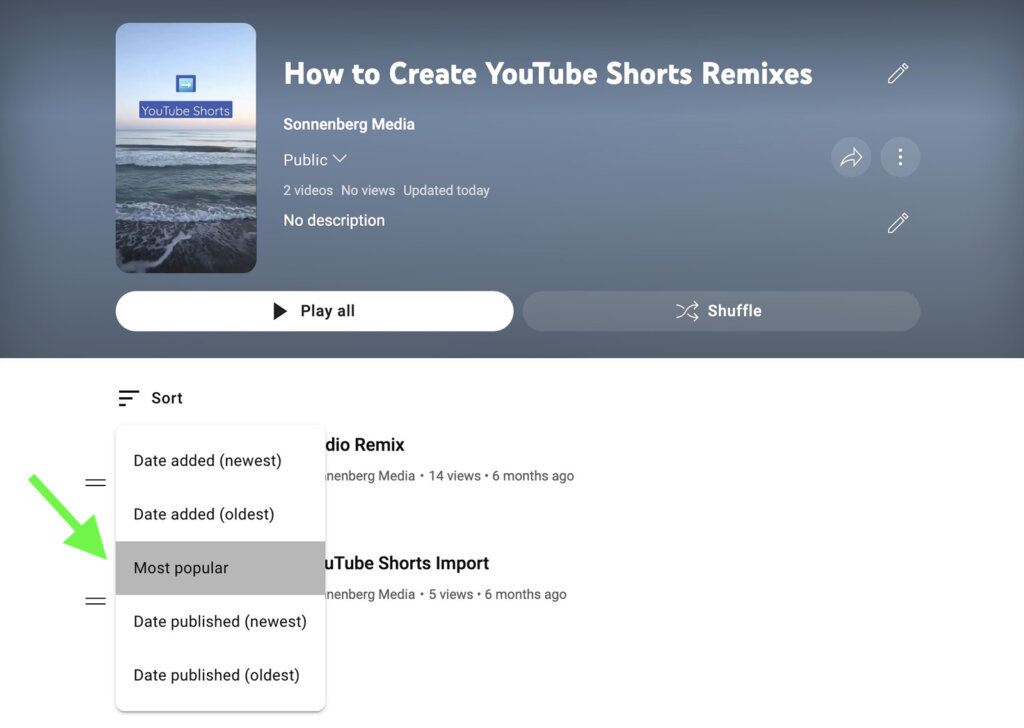Click the drag handle beside YouTube Shorts Import
This screenshot has width=1024, height=728.
click(x=95, y=601)
